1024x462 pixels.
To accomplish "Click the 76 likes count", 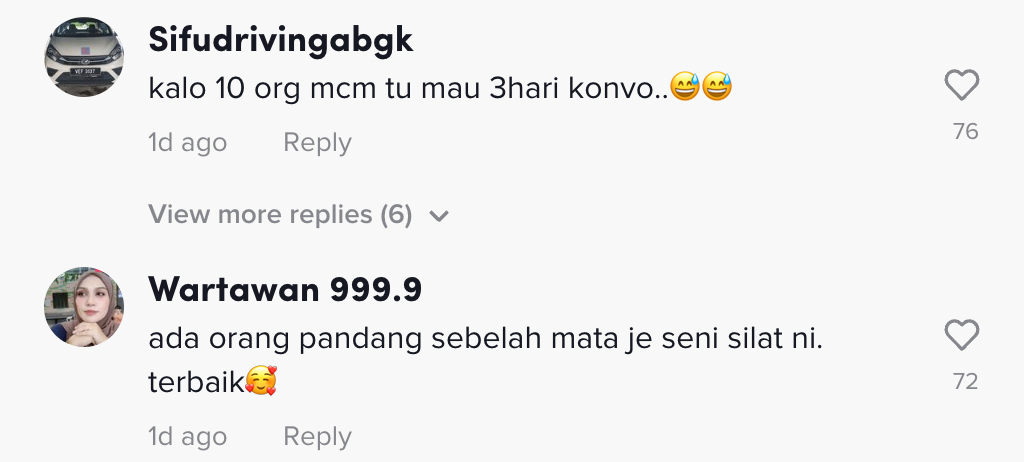I will tap(965, 132).
